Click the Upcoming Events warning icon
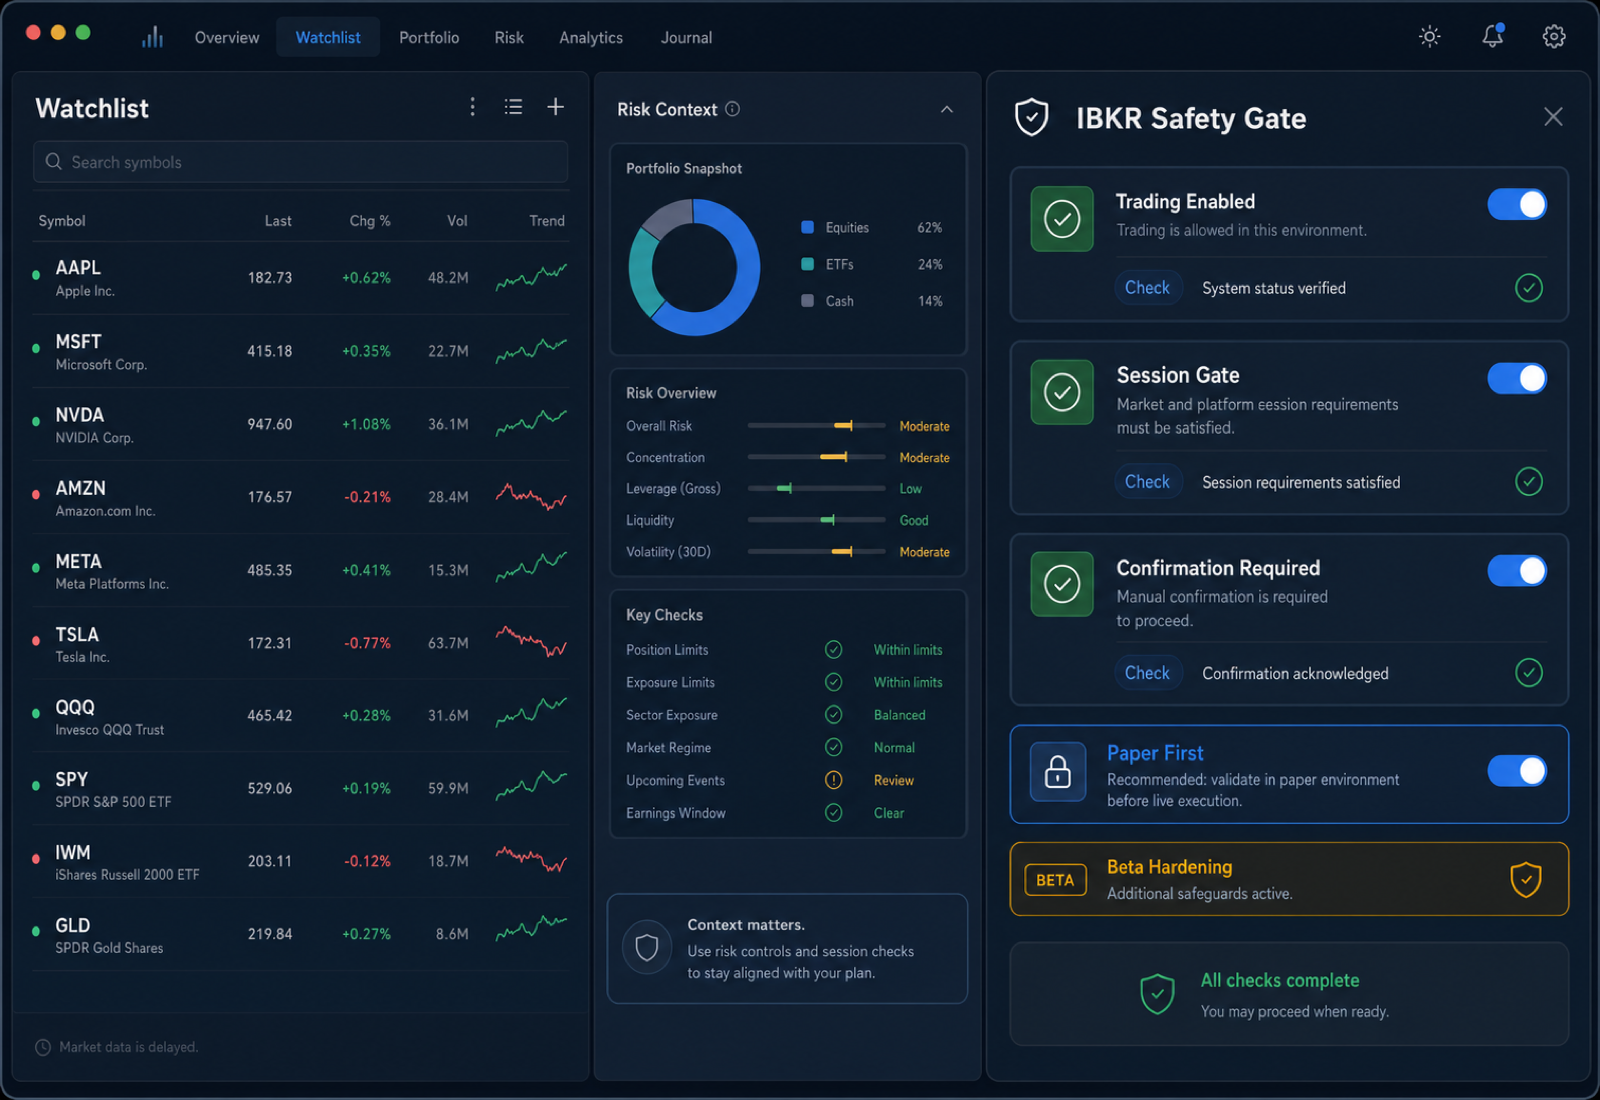The height and width of the screenshot is (1100, 1600). coord(834,780)
